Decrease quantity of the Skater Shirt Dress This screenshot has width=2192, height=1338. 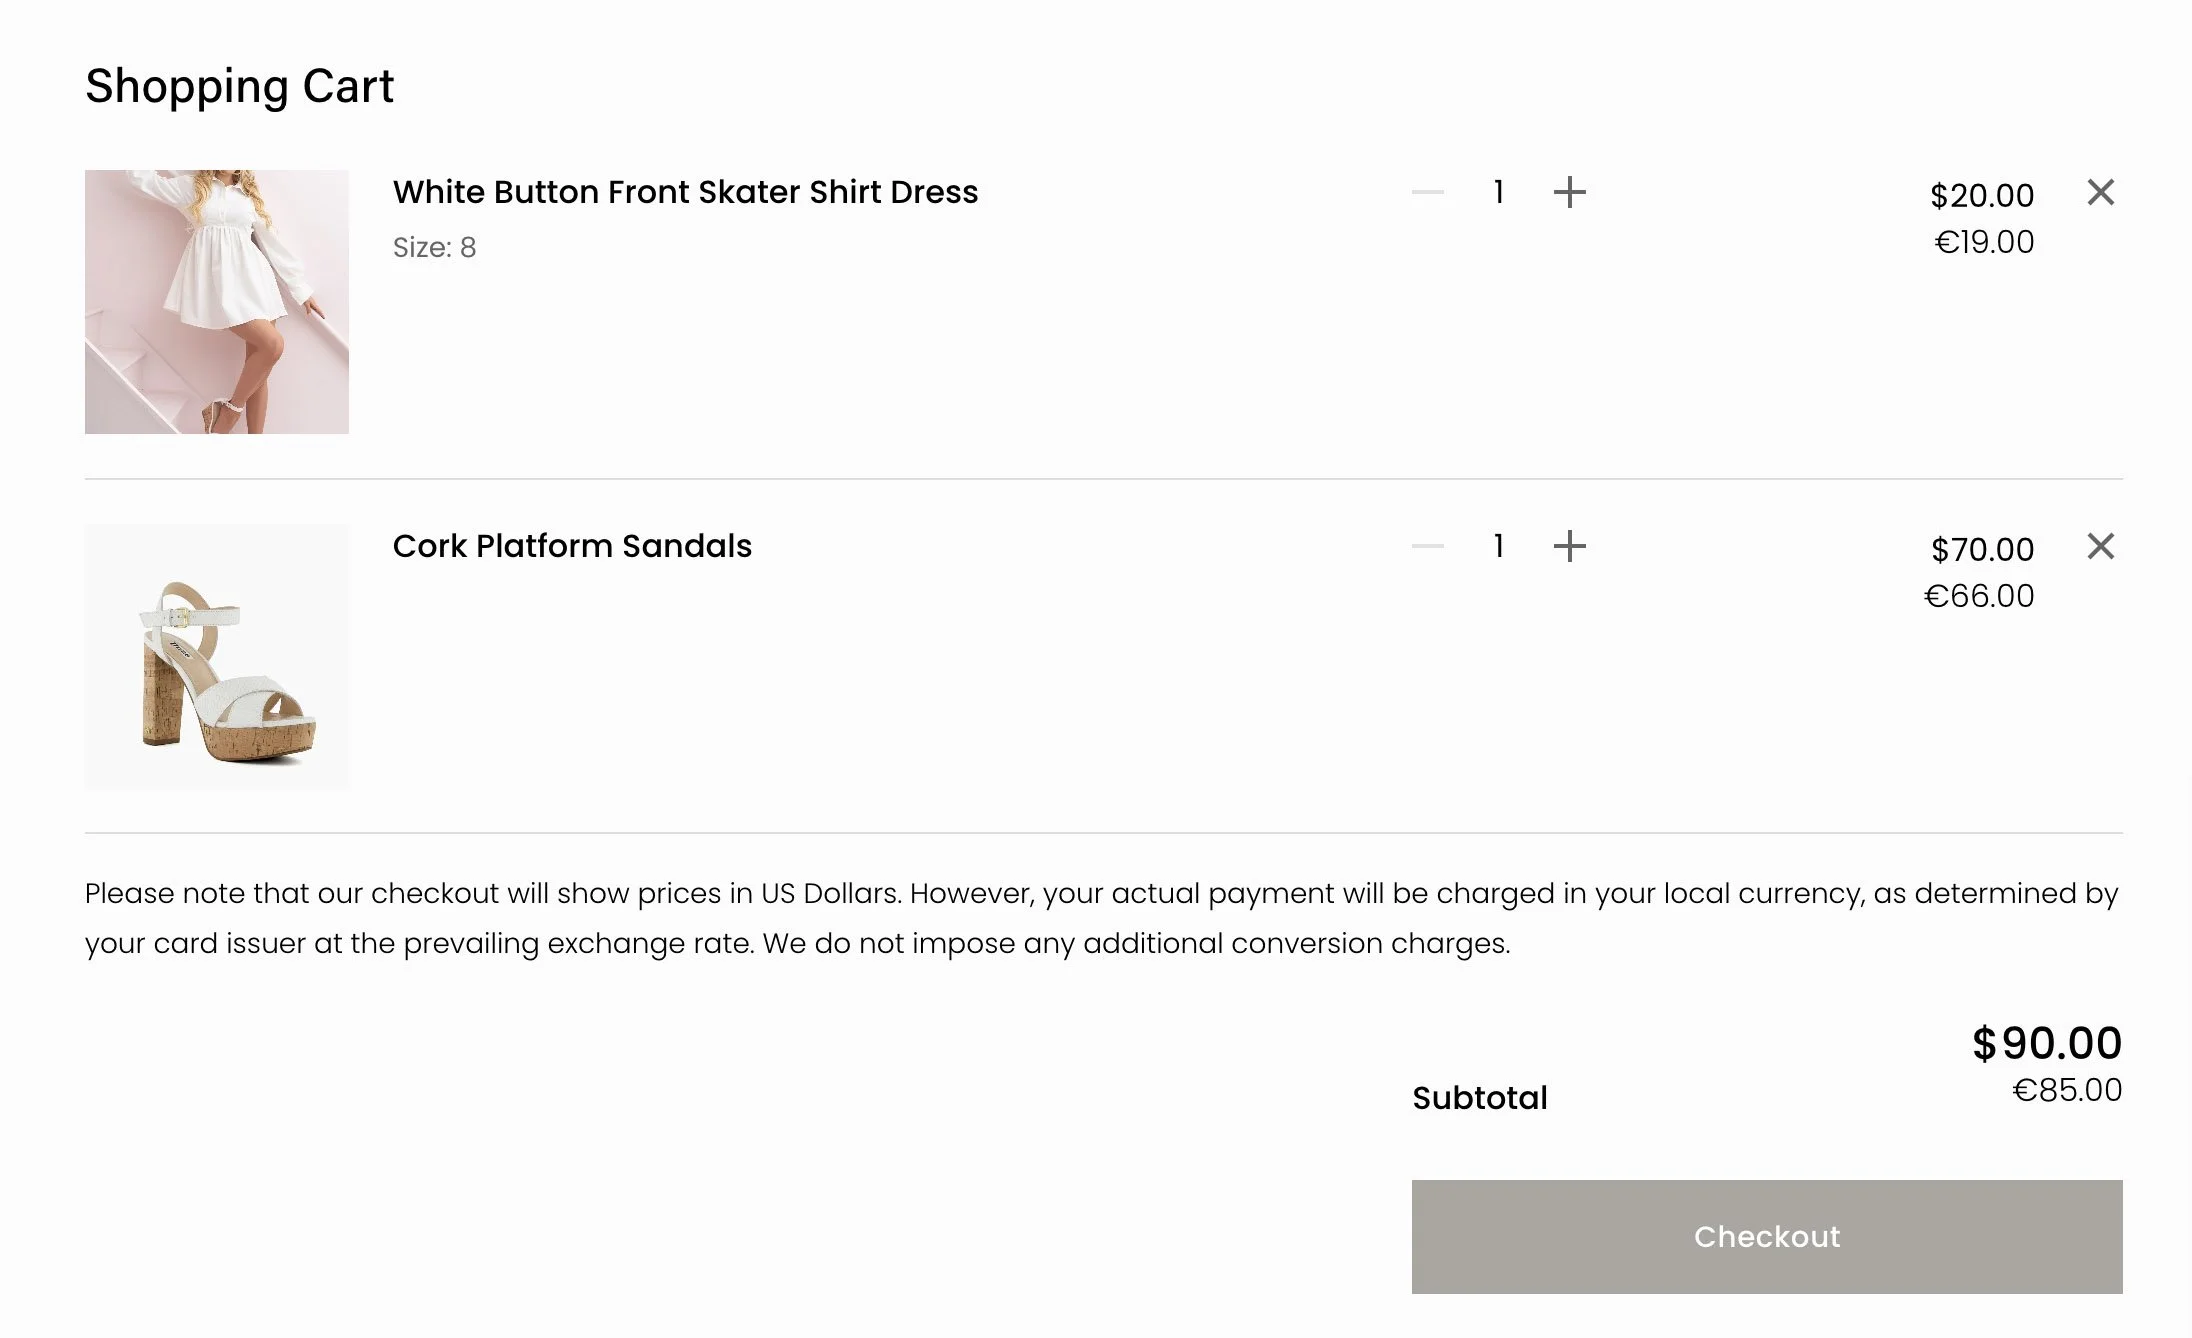[x=1428, y=192]
